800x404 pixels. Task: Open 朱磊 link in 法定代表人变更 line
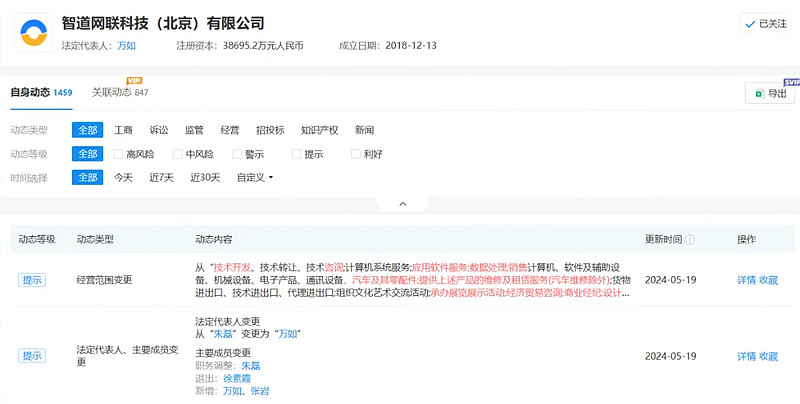(222, 334)
